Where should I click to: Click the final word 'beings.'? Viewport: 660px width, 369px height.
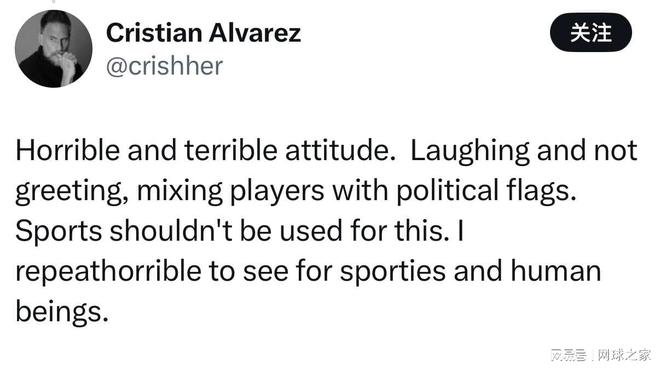[x=62, y=312]
